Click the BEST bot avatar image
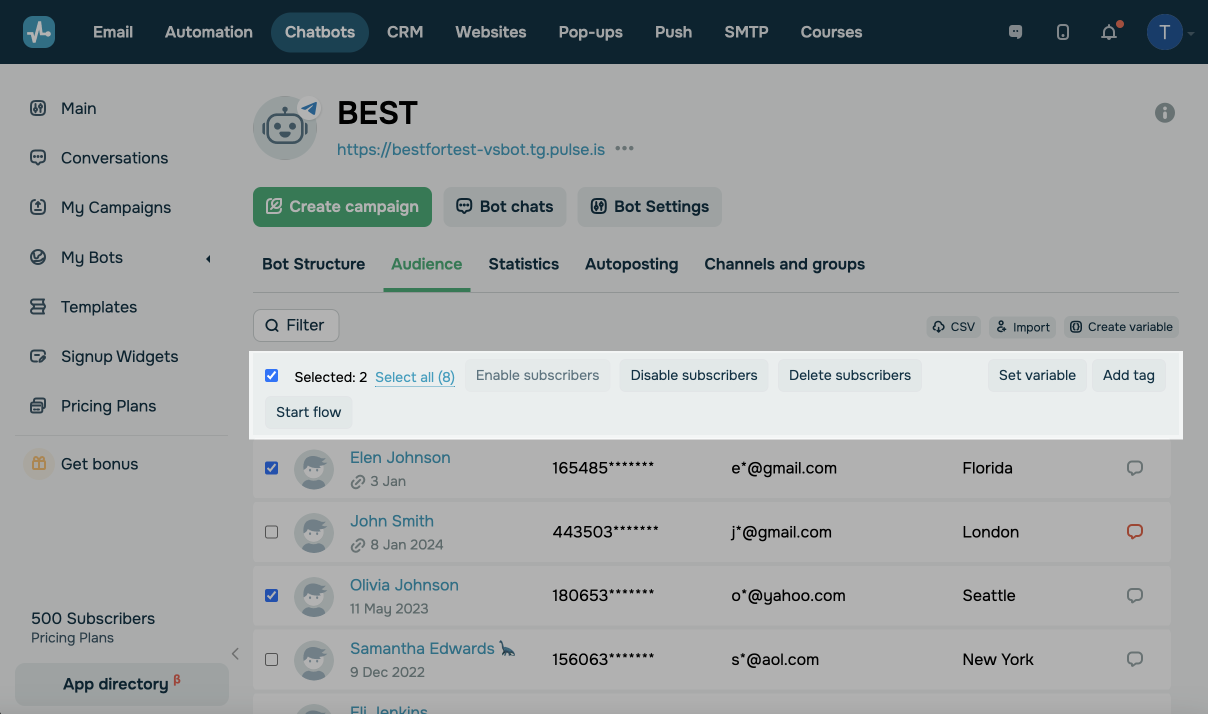Viewport: 1208px width, 714px height. tap(285, 128)
